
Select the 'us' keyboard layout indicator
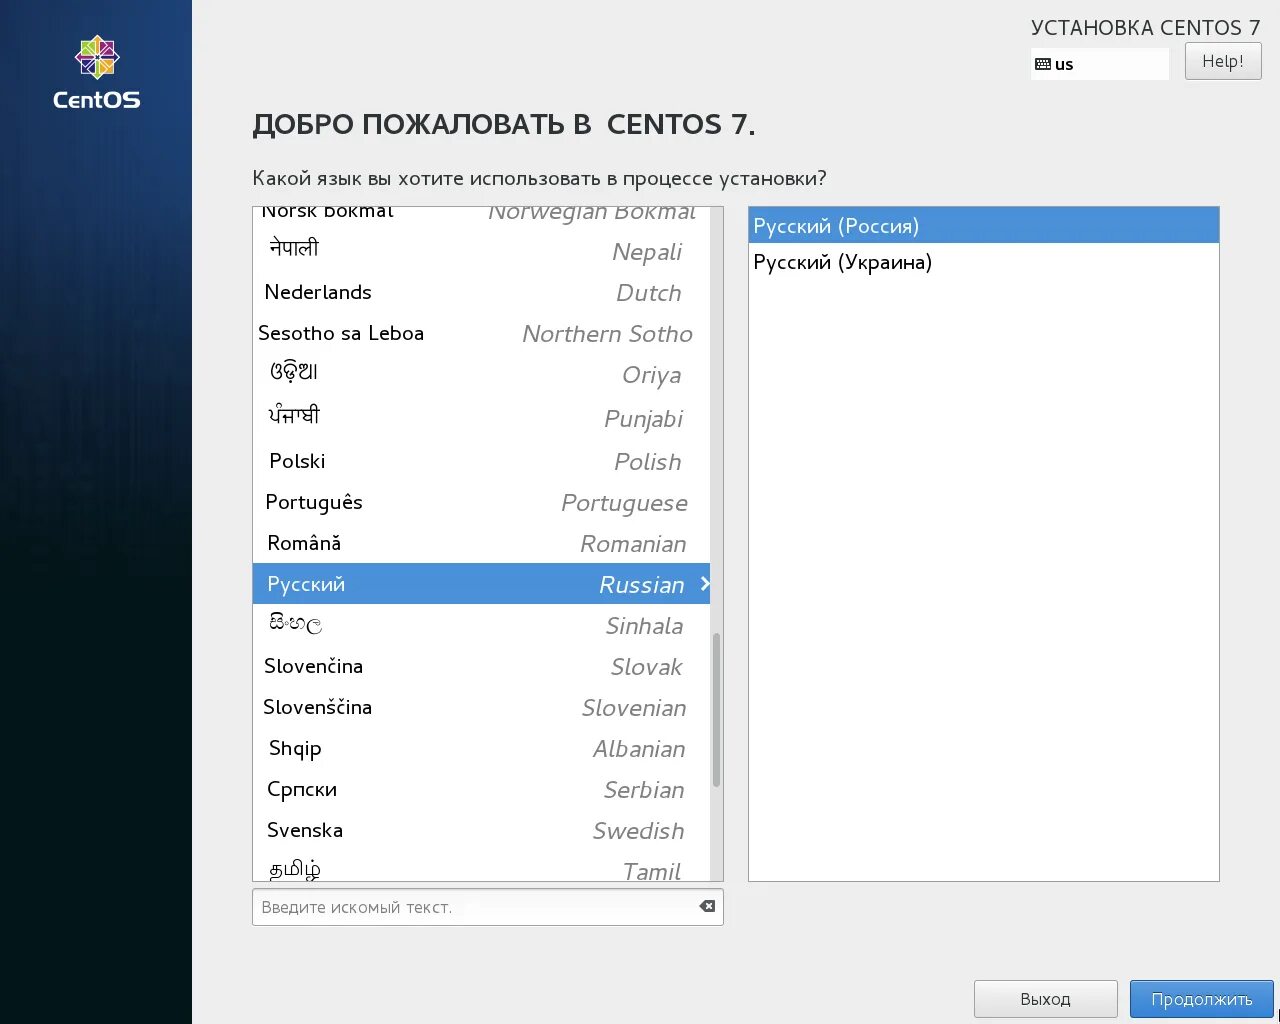pos(1099,64)
